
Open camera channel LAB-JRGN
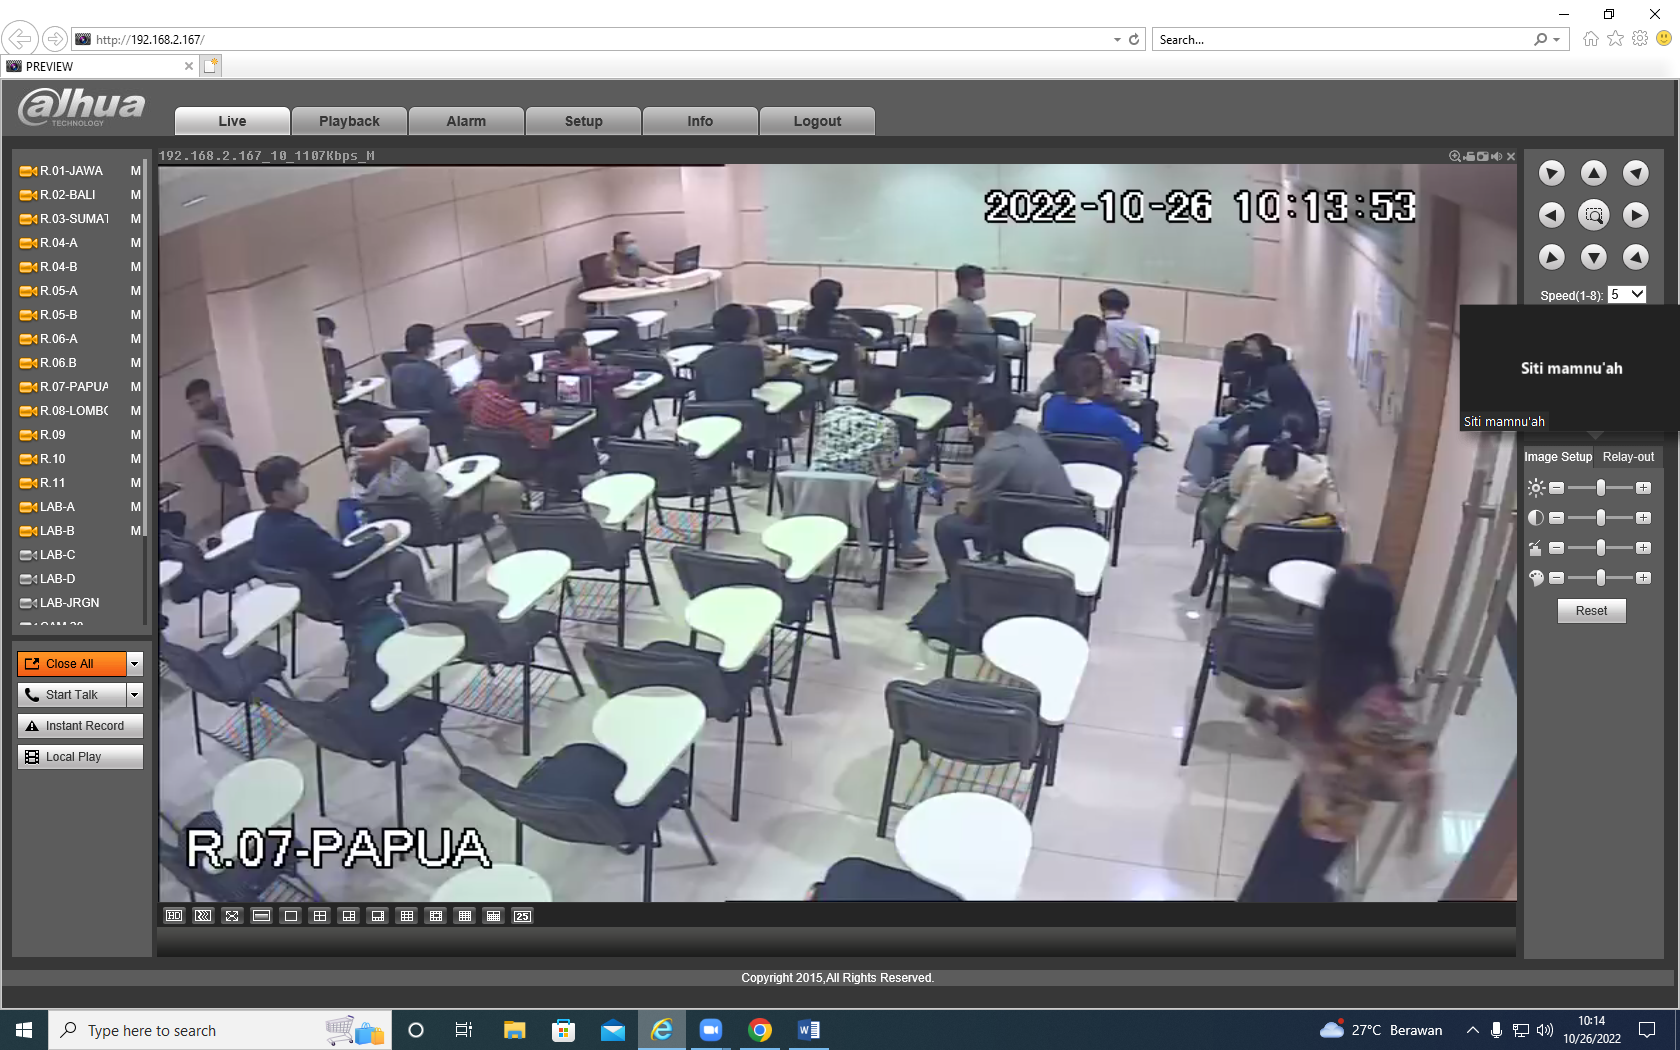[x=60, y=603]
